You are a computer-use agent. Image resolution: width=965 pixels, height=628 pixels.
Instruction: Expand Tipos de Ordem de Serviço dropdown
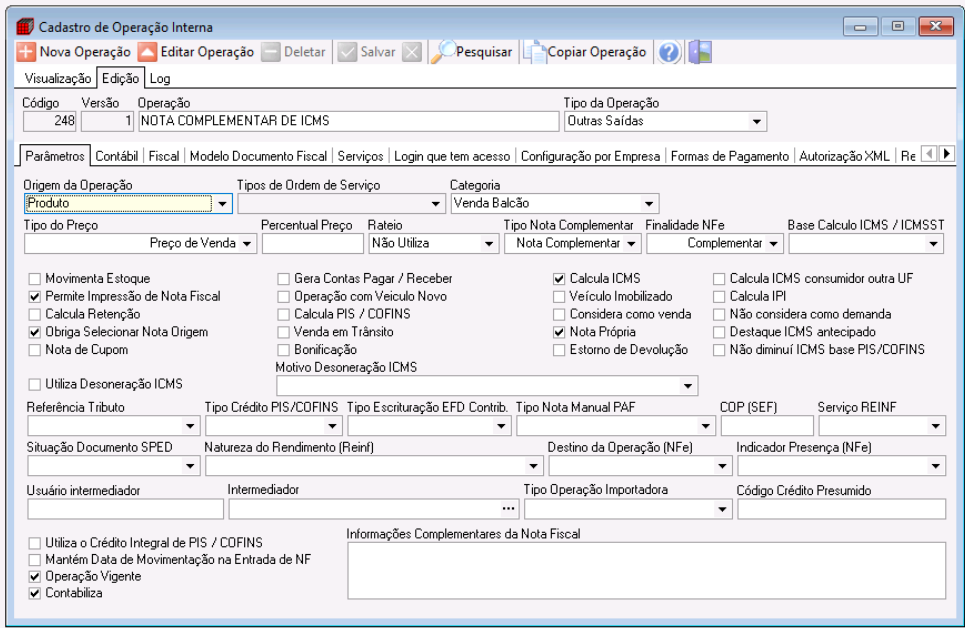[436, 203]
